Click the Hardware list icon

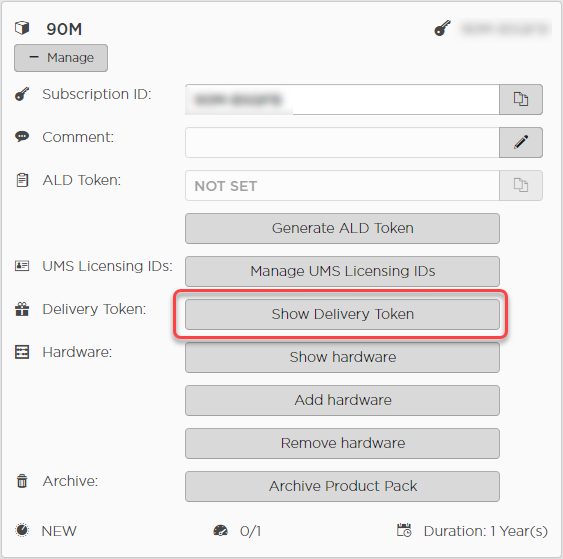pos(22,352)
